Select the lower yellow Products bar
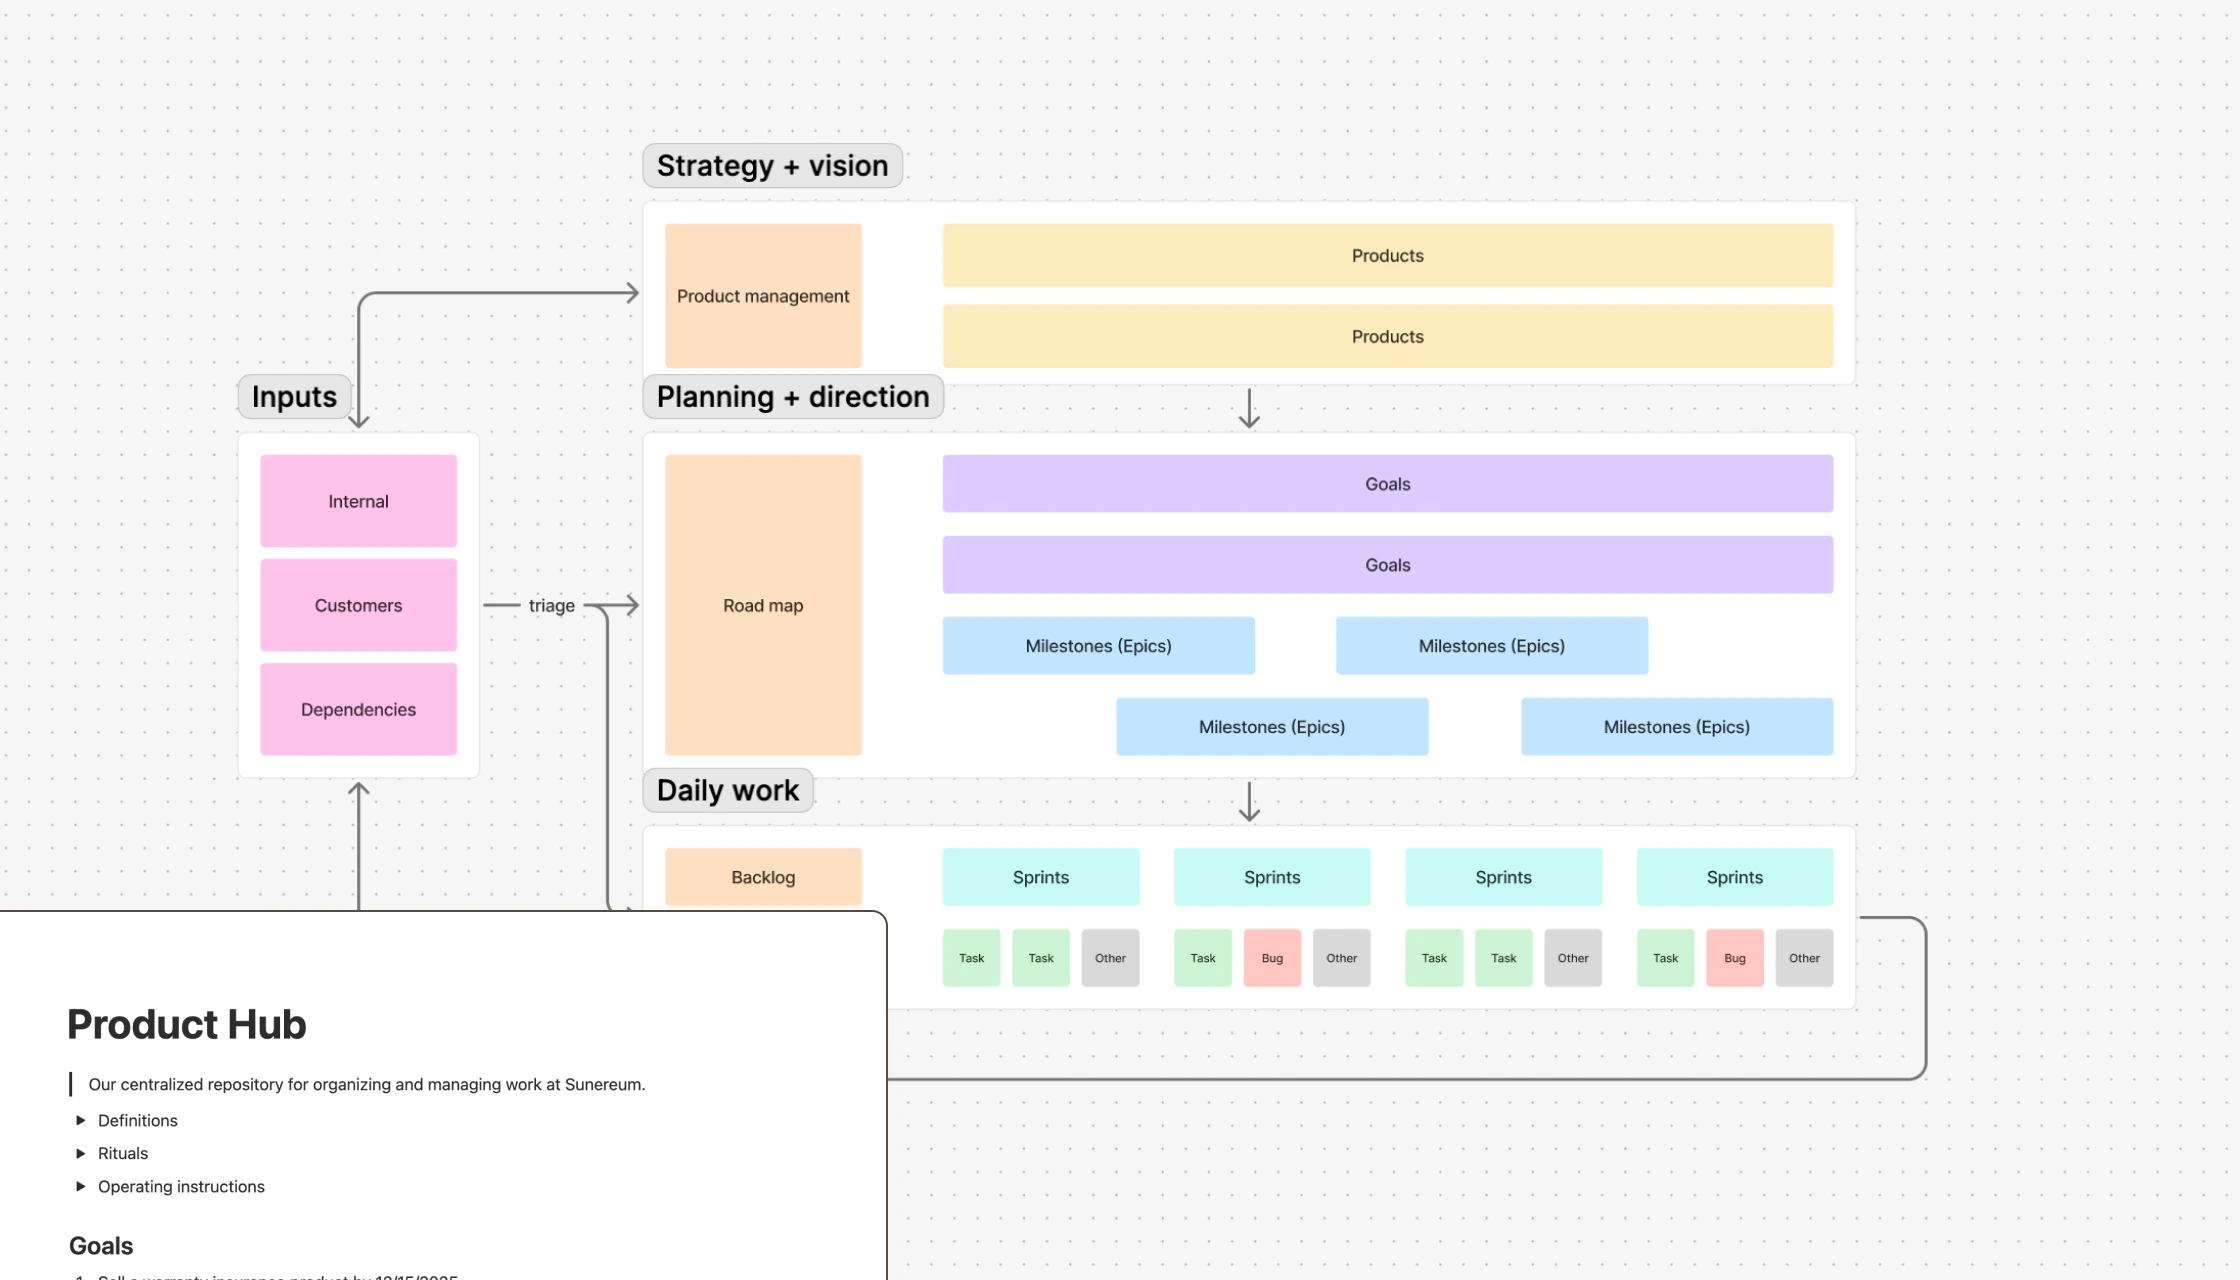2240x1280 pixels. coord(1387,336)
